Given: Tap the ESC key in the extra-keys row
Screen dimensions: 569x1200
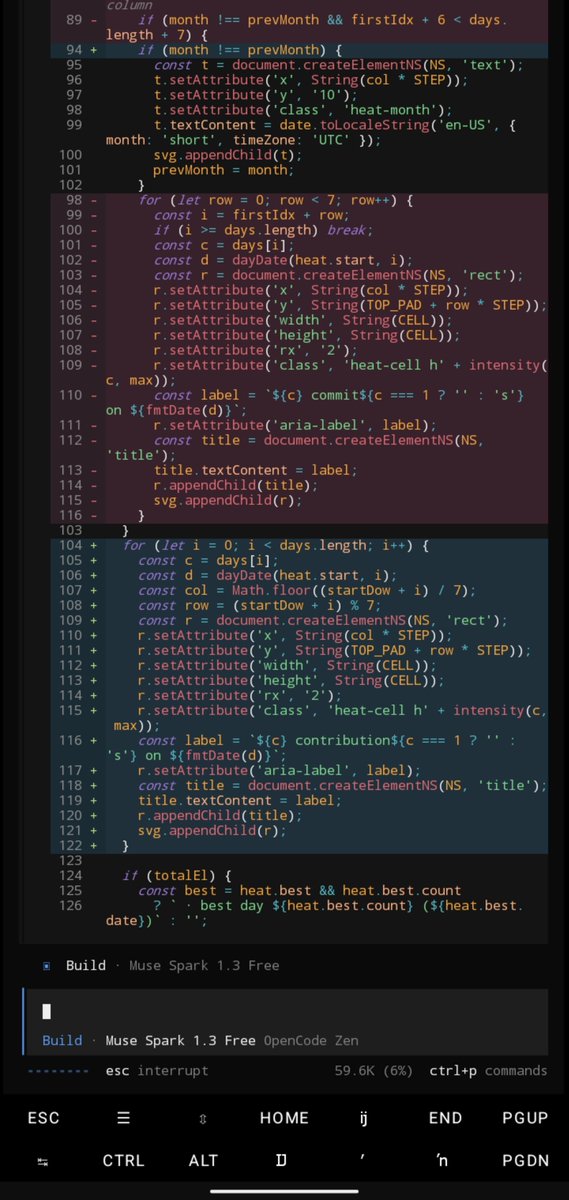Looking at the screenshot, I should tap(43, 1118).
